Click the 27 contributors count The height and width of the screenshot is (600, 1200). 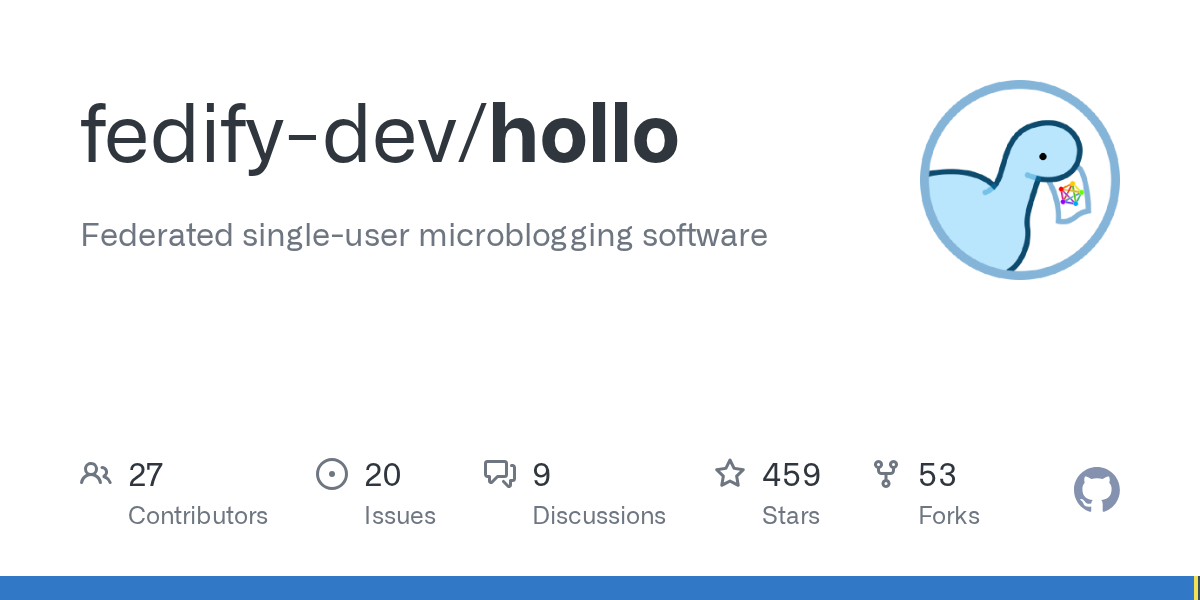(146, 475)
